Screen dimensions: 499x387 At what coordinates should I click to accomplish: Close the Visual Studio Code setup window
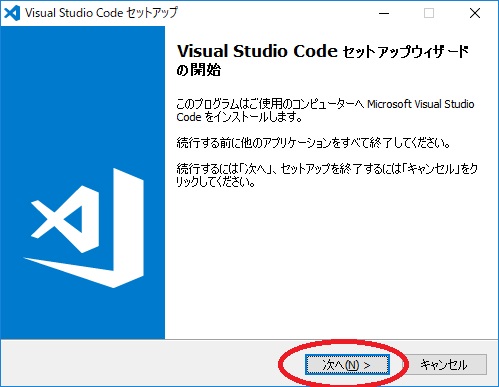(475, 13)
